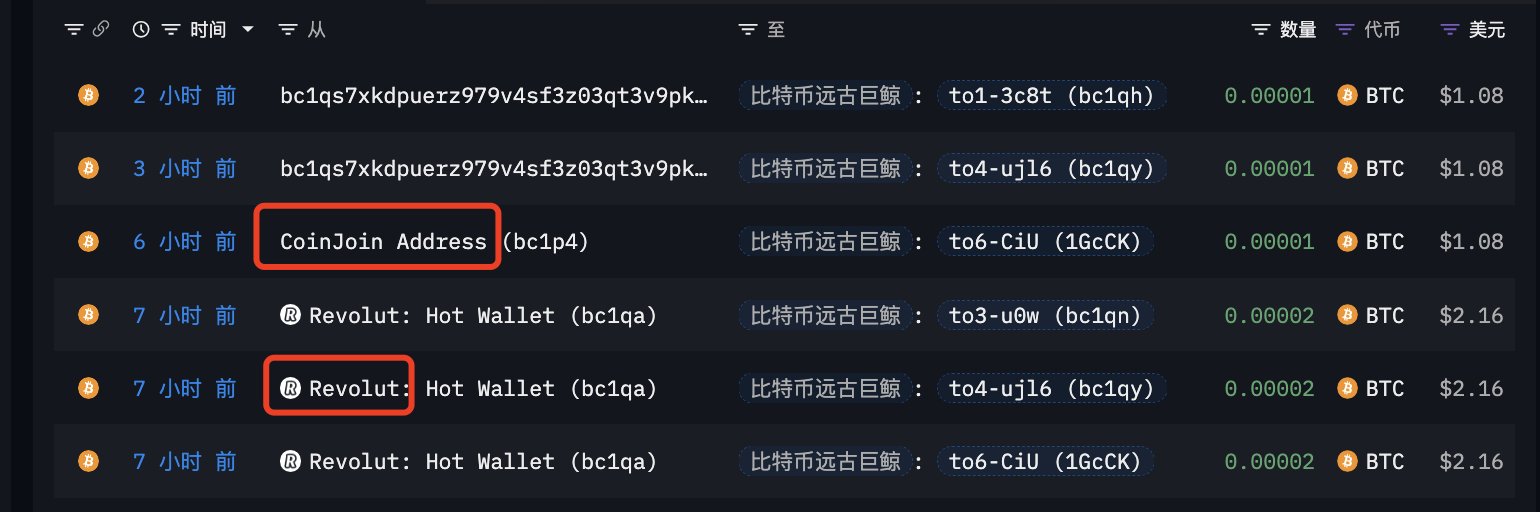Open the filter icon for 至 column

[747, 30]
